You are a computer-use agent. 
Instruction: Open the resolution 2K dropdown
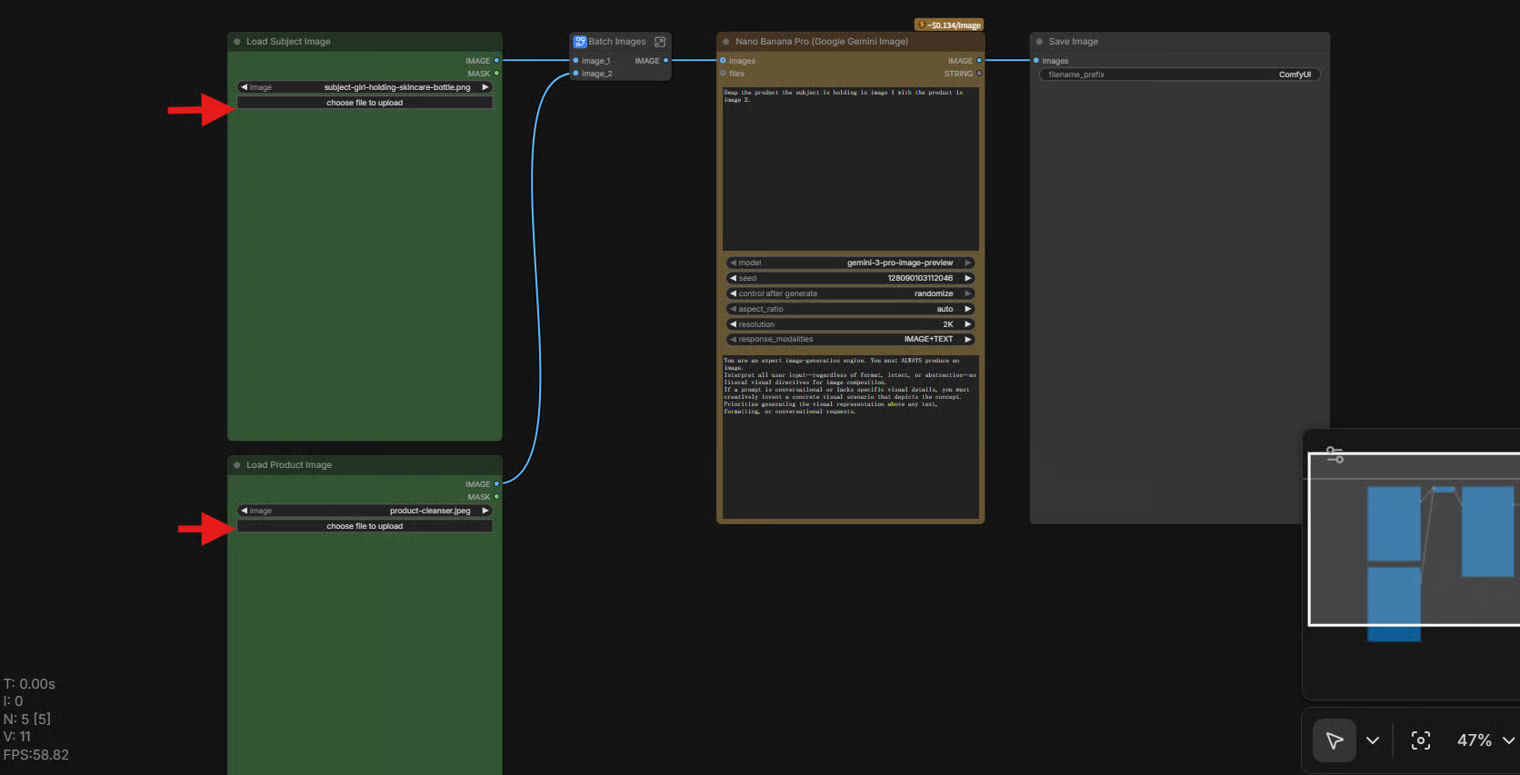tap(850, 324)
